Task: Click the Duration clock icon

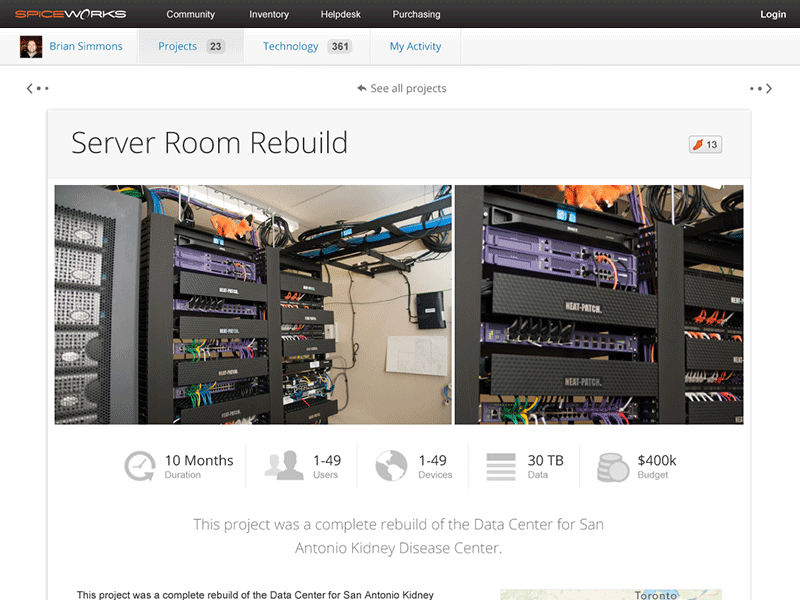Action: pyautogui.click(x=141, y=465)
